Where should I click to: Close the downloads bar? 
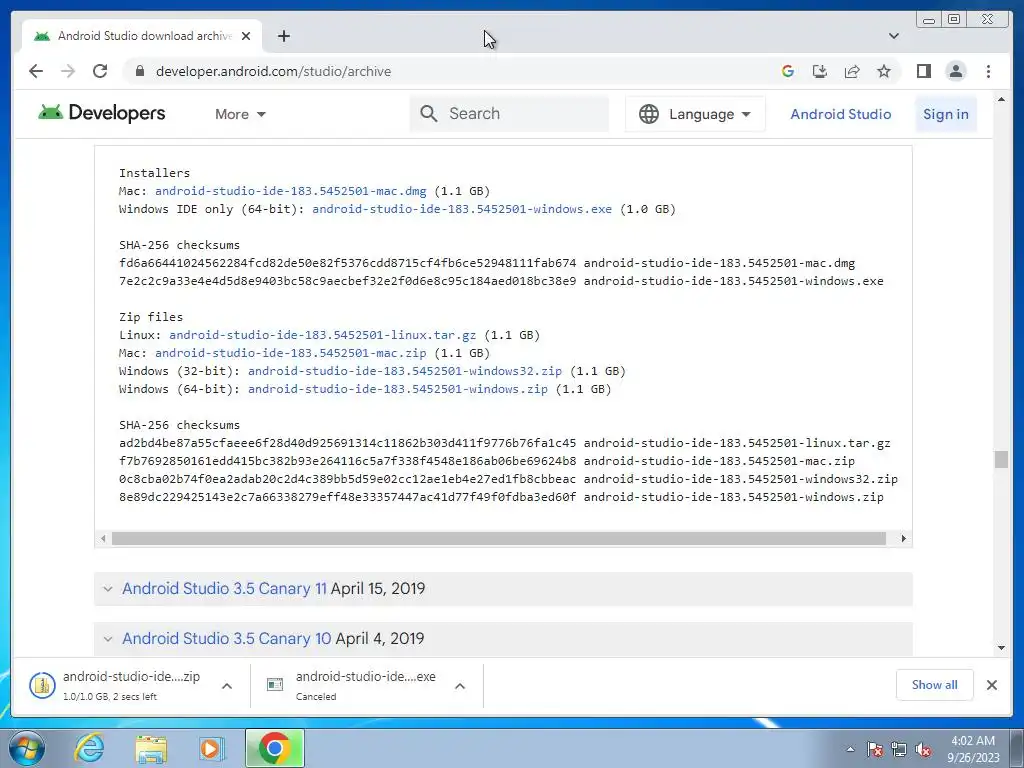coord(991,685)
